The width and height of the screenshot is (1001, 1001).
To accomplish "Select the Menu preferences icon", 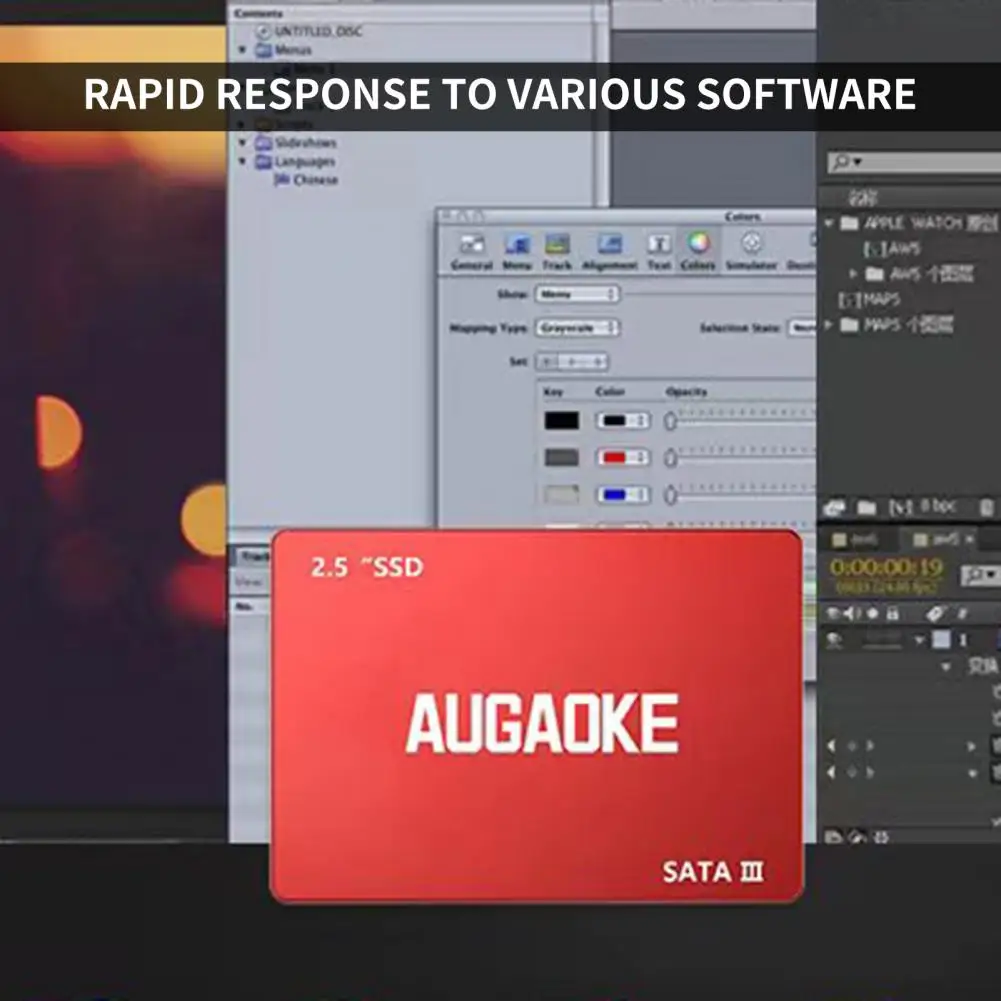I will click(517, 245).
